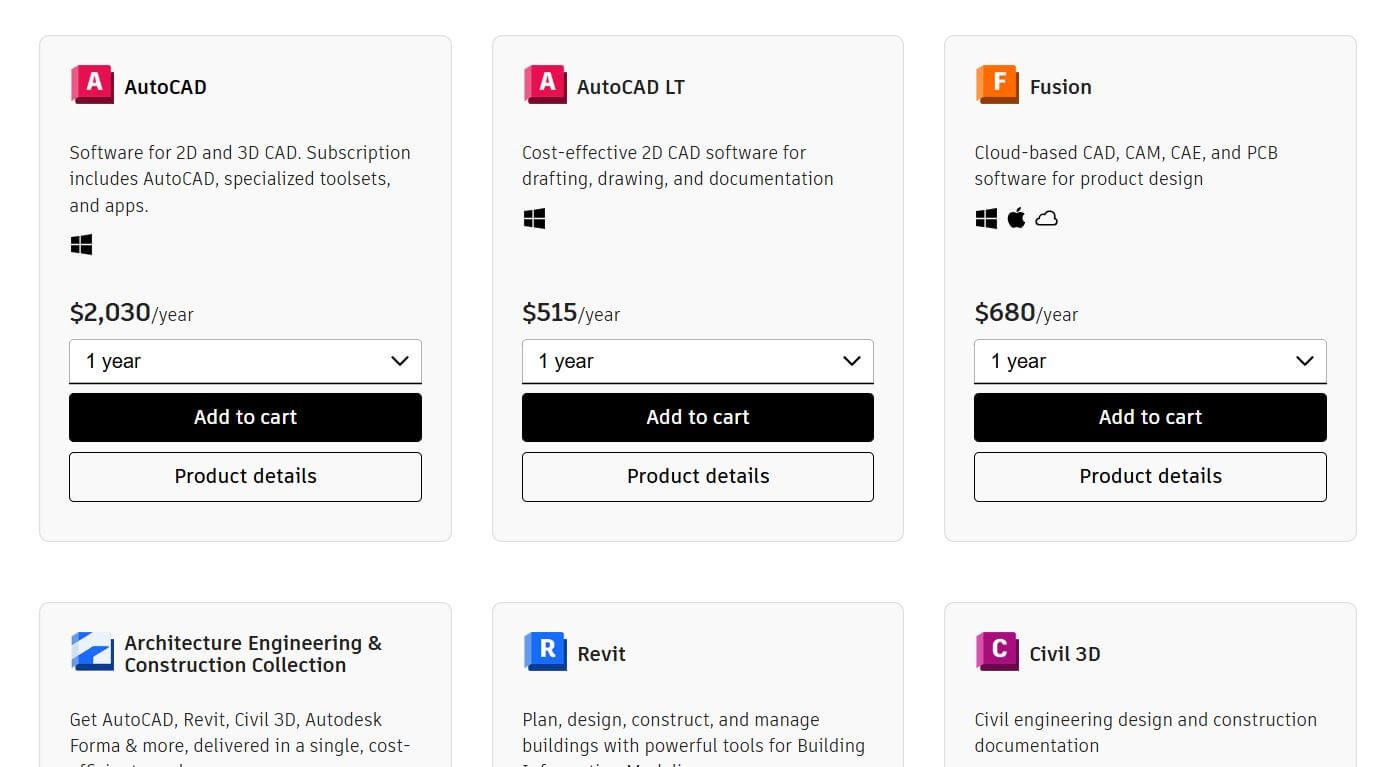This screenshot has height=767, width=1399.
Task: Select the Revit product title
Action: 600,653
